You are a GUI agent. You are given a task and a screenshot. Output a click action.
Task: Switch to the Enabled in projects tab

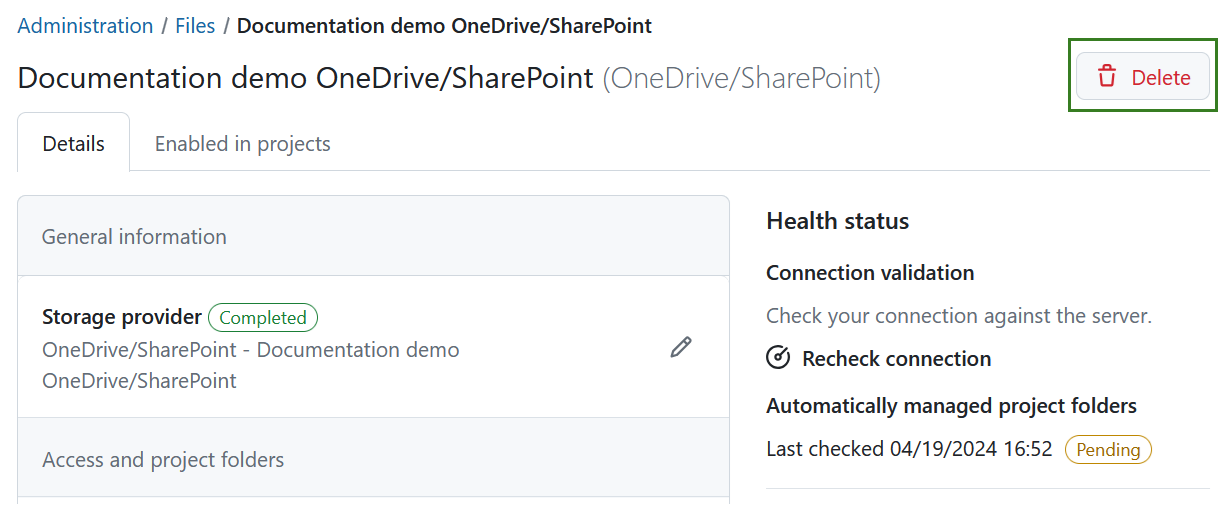point(242,144)
